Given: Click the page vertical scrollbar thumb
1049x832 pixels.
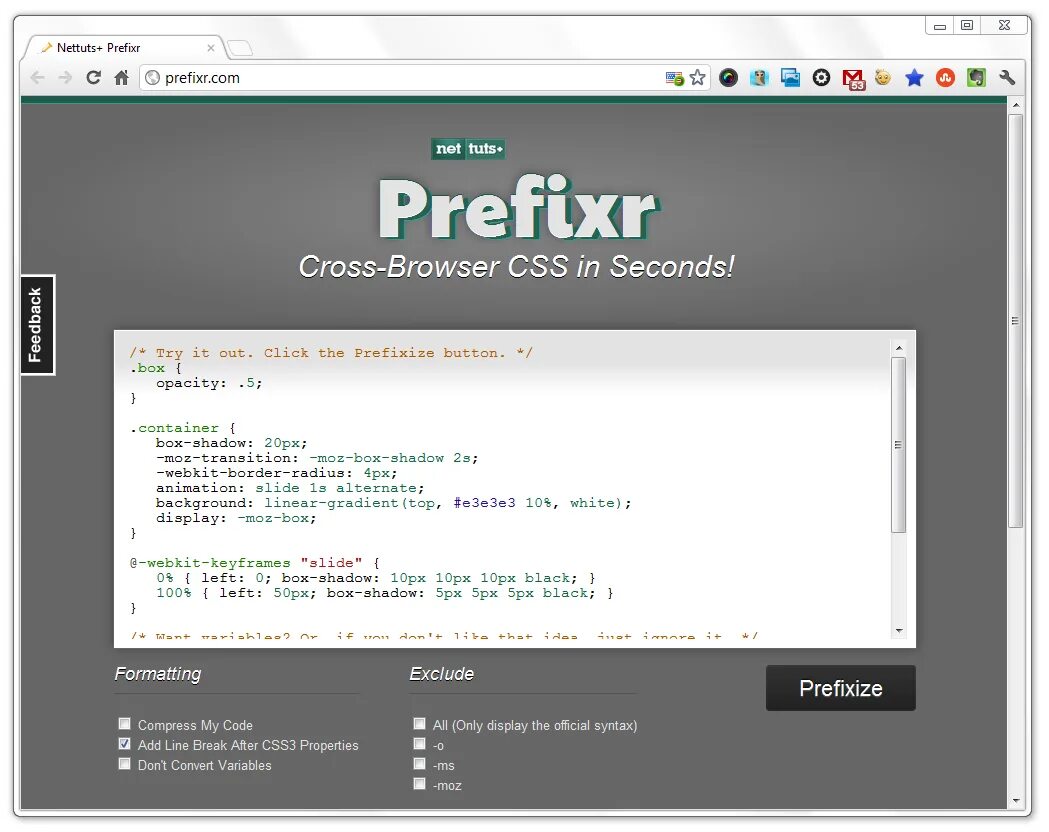Looking at the screenshot, I should [1016, 320].
